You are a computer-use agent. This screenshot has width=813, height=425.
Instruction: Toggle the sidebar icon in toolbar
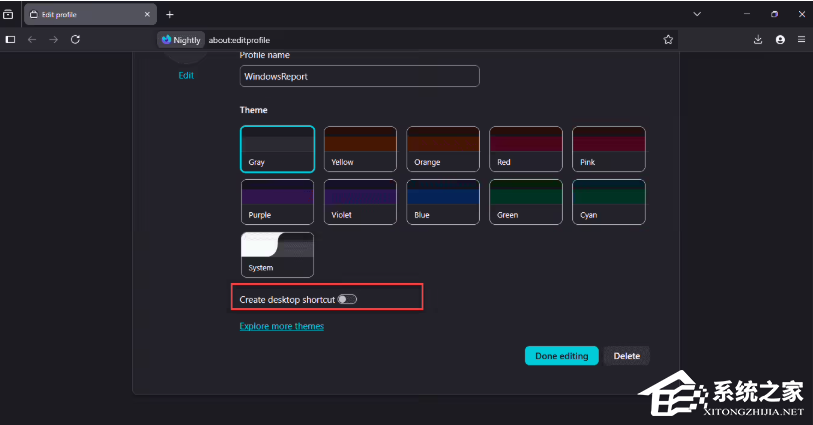tap(10, 40)
